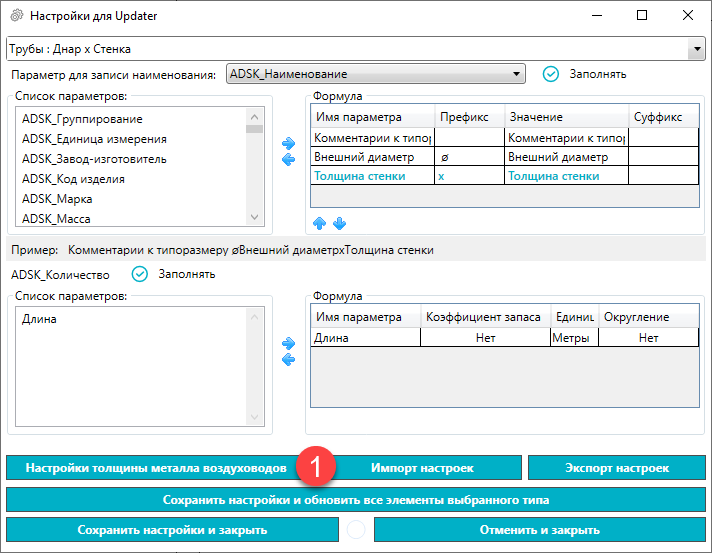This screenshot has width=712, height=553.
Task: Move formula row down with down arrow
Action: [339, 223]
